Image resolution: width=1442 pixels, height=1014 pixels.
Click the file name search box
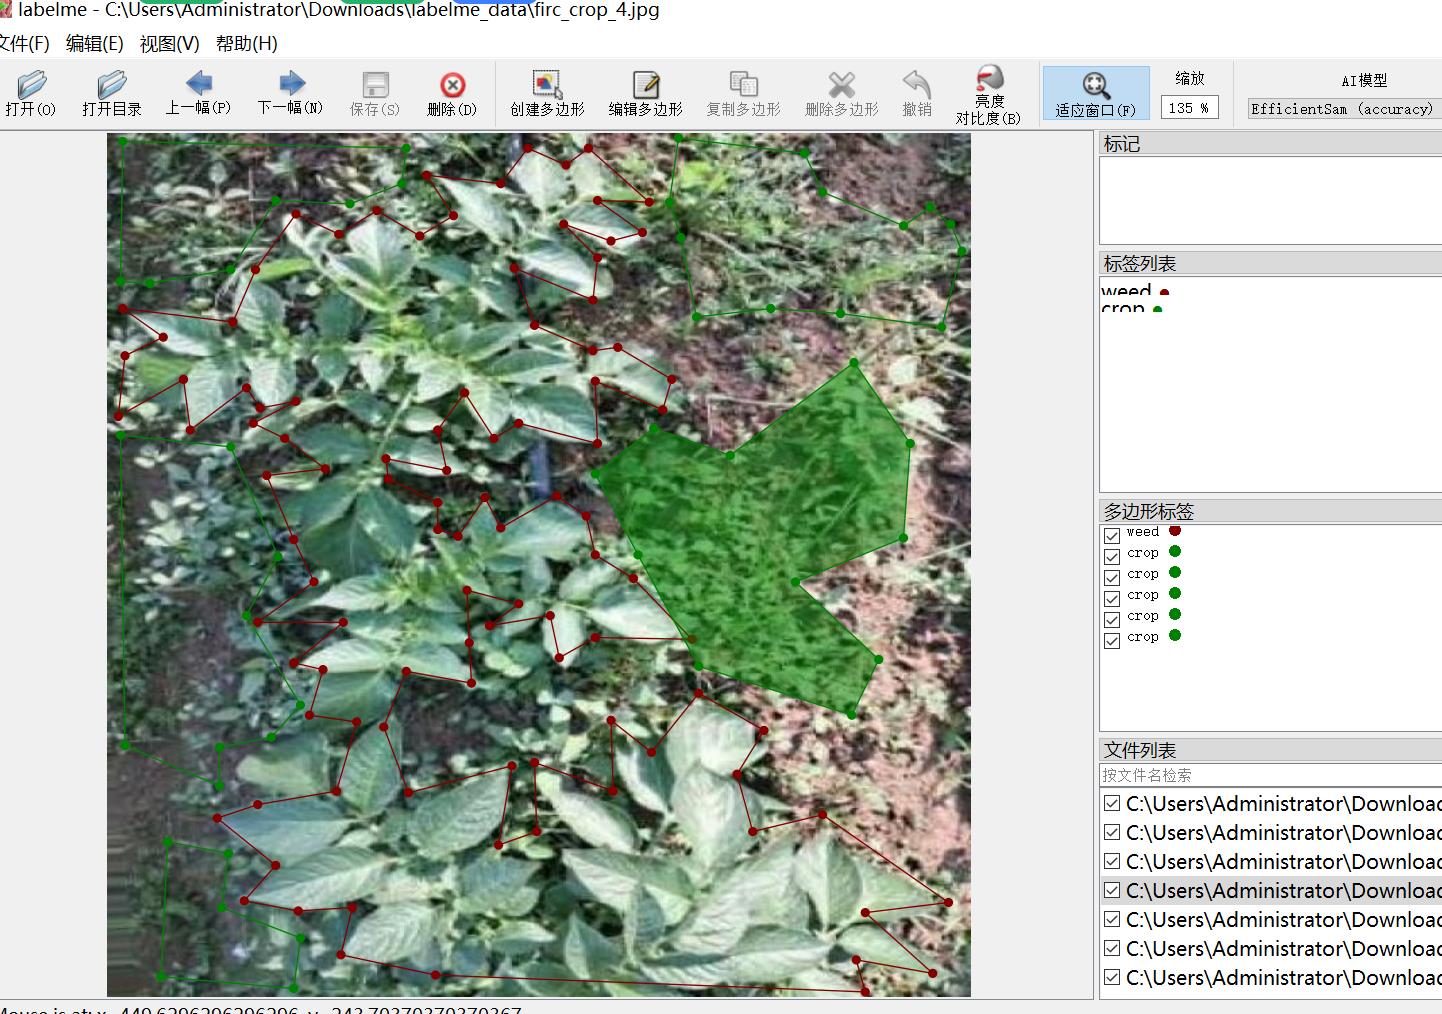[x=1270, y=775]
